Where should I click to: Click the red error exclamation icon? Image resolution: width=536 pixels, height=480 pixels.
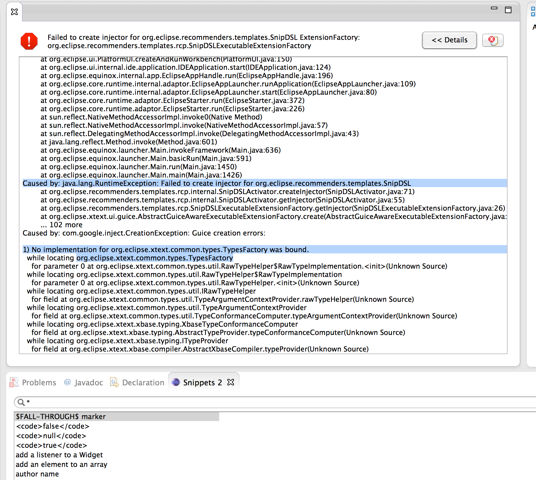29,41
